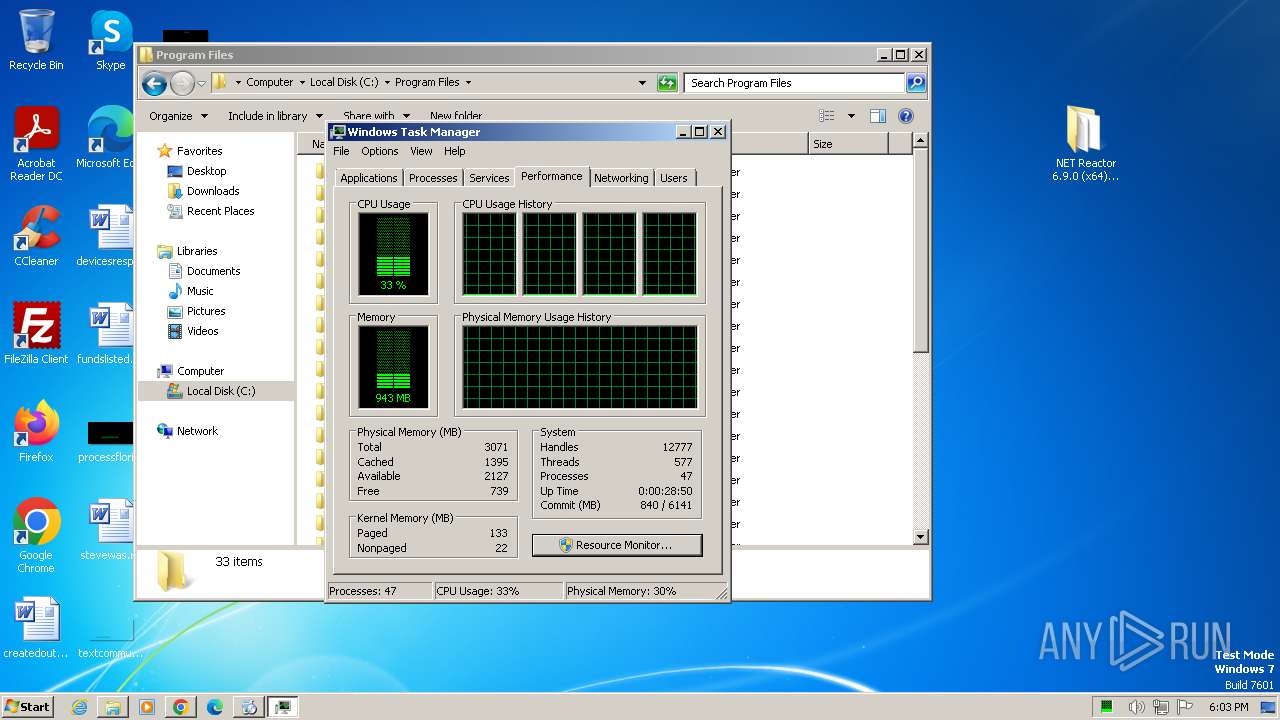Image resolution: width=1280 pixels, height=720 pixels.
Task: Open Internet Explorer from taskbar
Action: point(79,707)
